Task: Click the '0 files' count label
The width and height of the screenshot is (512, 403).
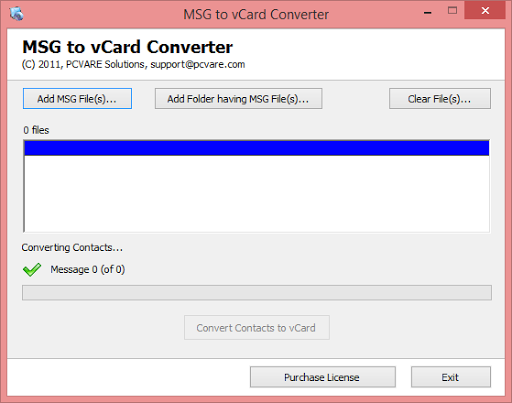Action: pos(36,130)
